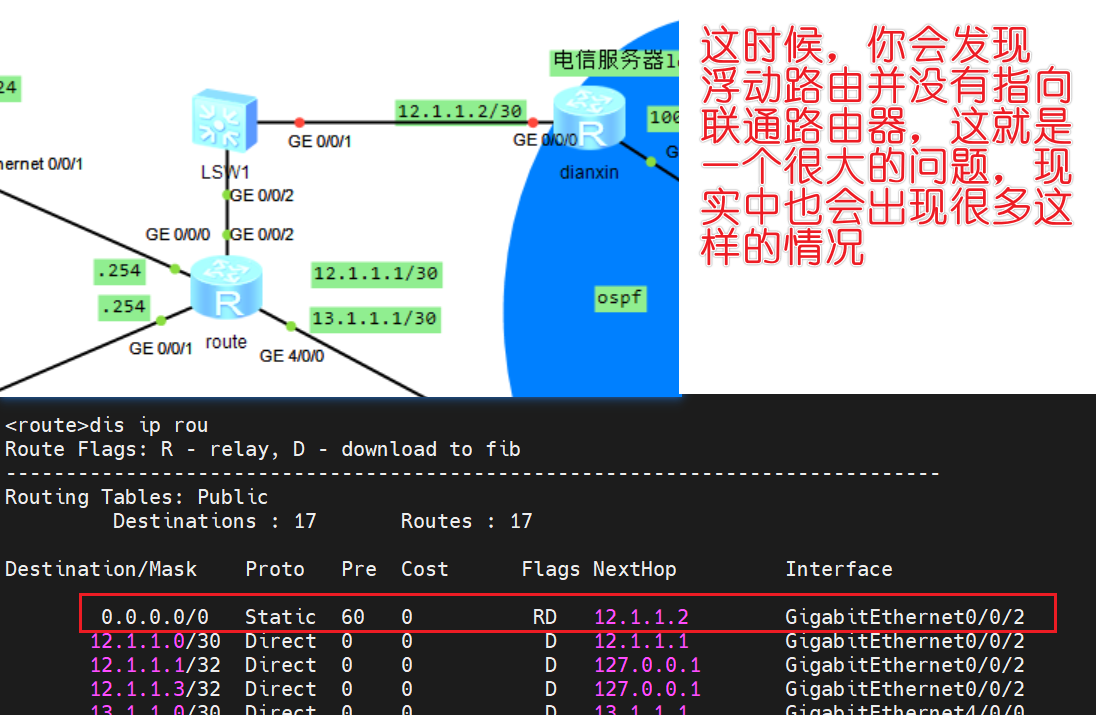Click the 12.1.1.2 next hop of the static route
This screenshot has height=715, width=1096.
(641, 617)
